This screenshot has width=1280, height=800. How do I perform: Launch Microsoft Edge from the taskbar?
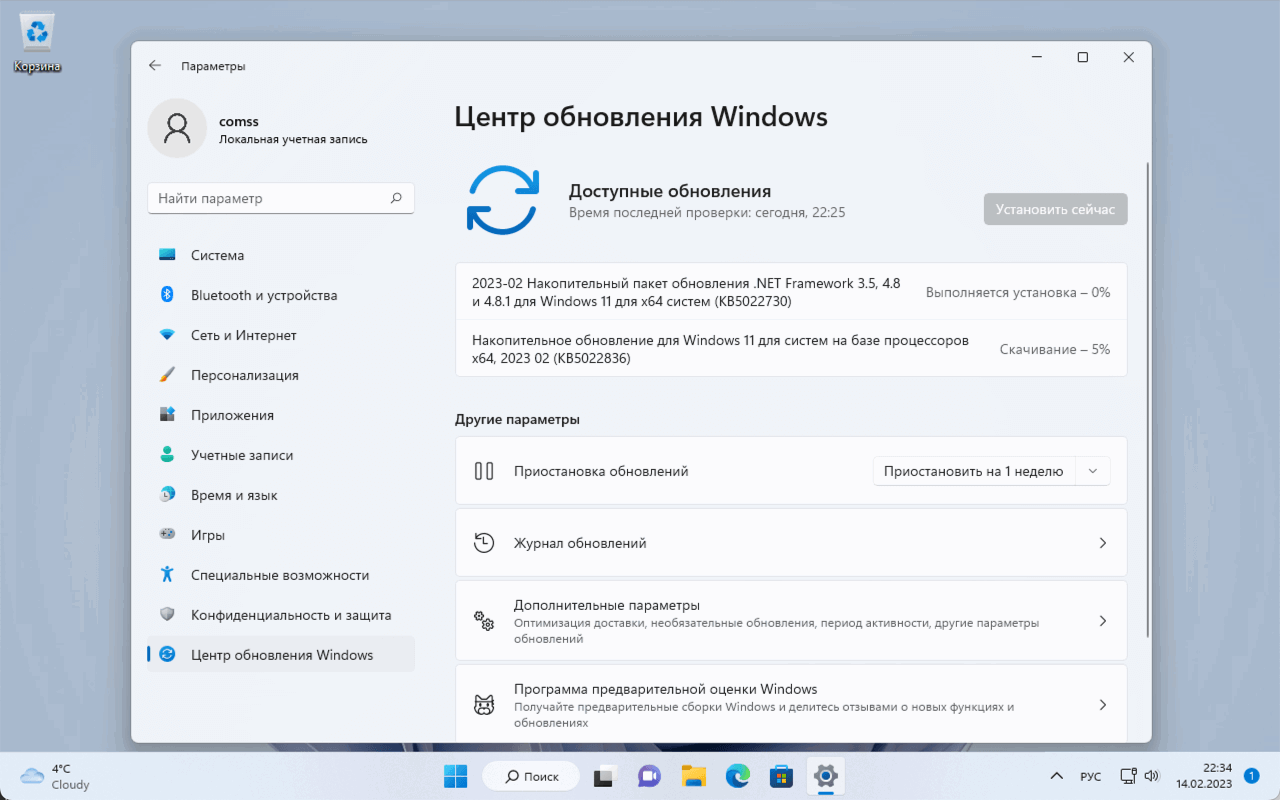(x=738, y=776)
